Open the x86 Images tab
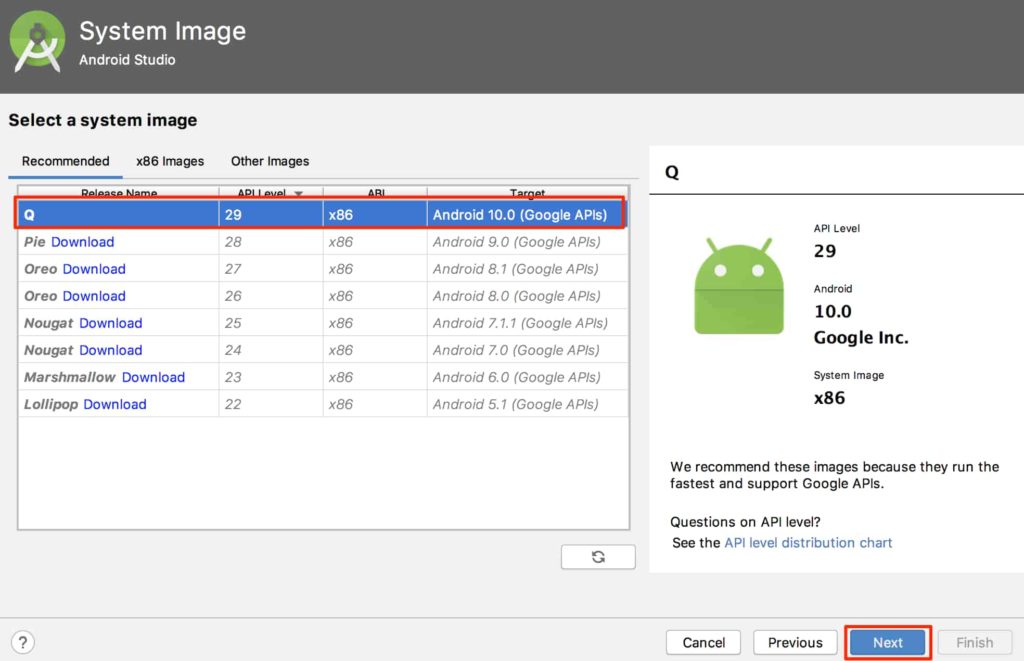1024x661 pixels. tap(170, 161)
